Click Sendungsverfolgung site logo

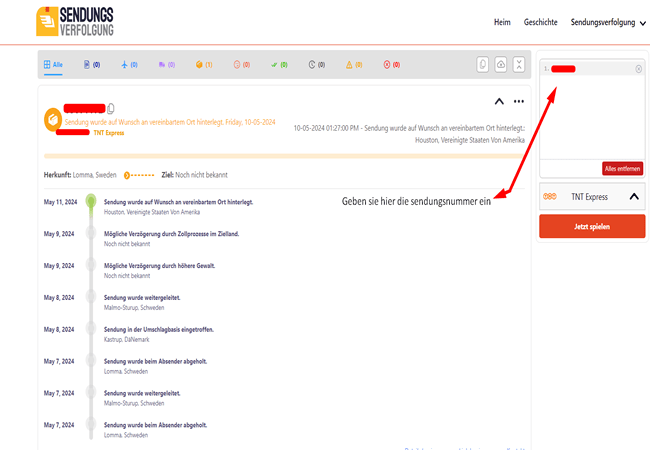pos(75,22)
